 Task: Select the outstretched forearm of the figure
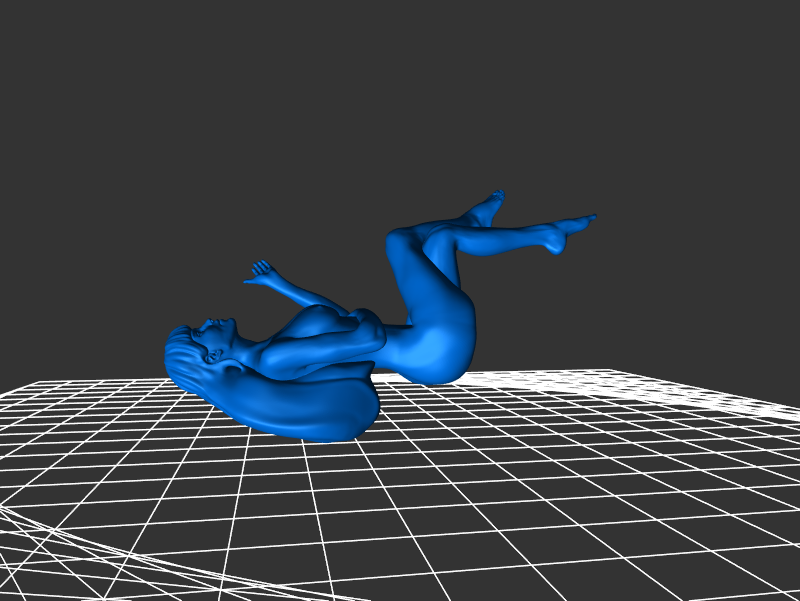click(298, 292)
